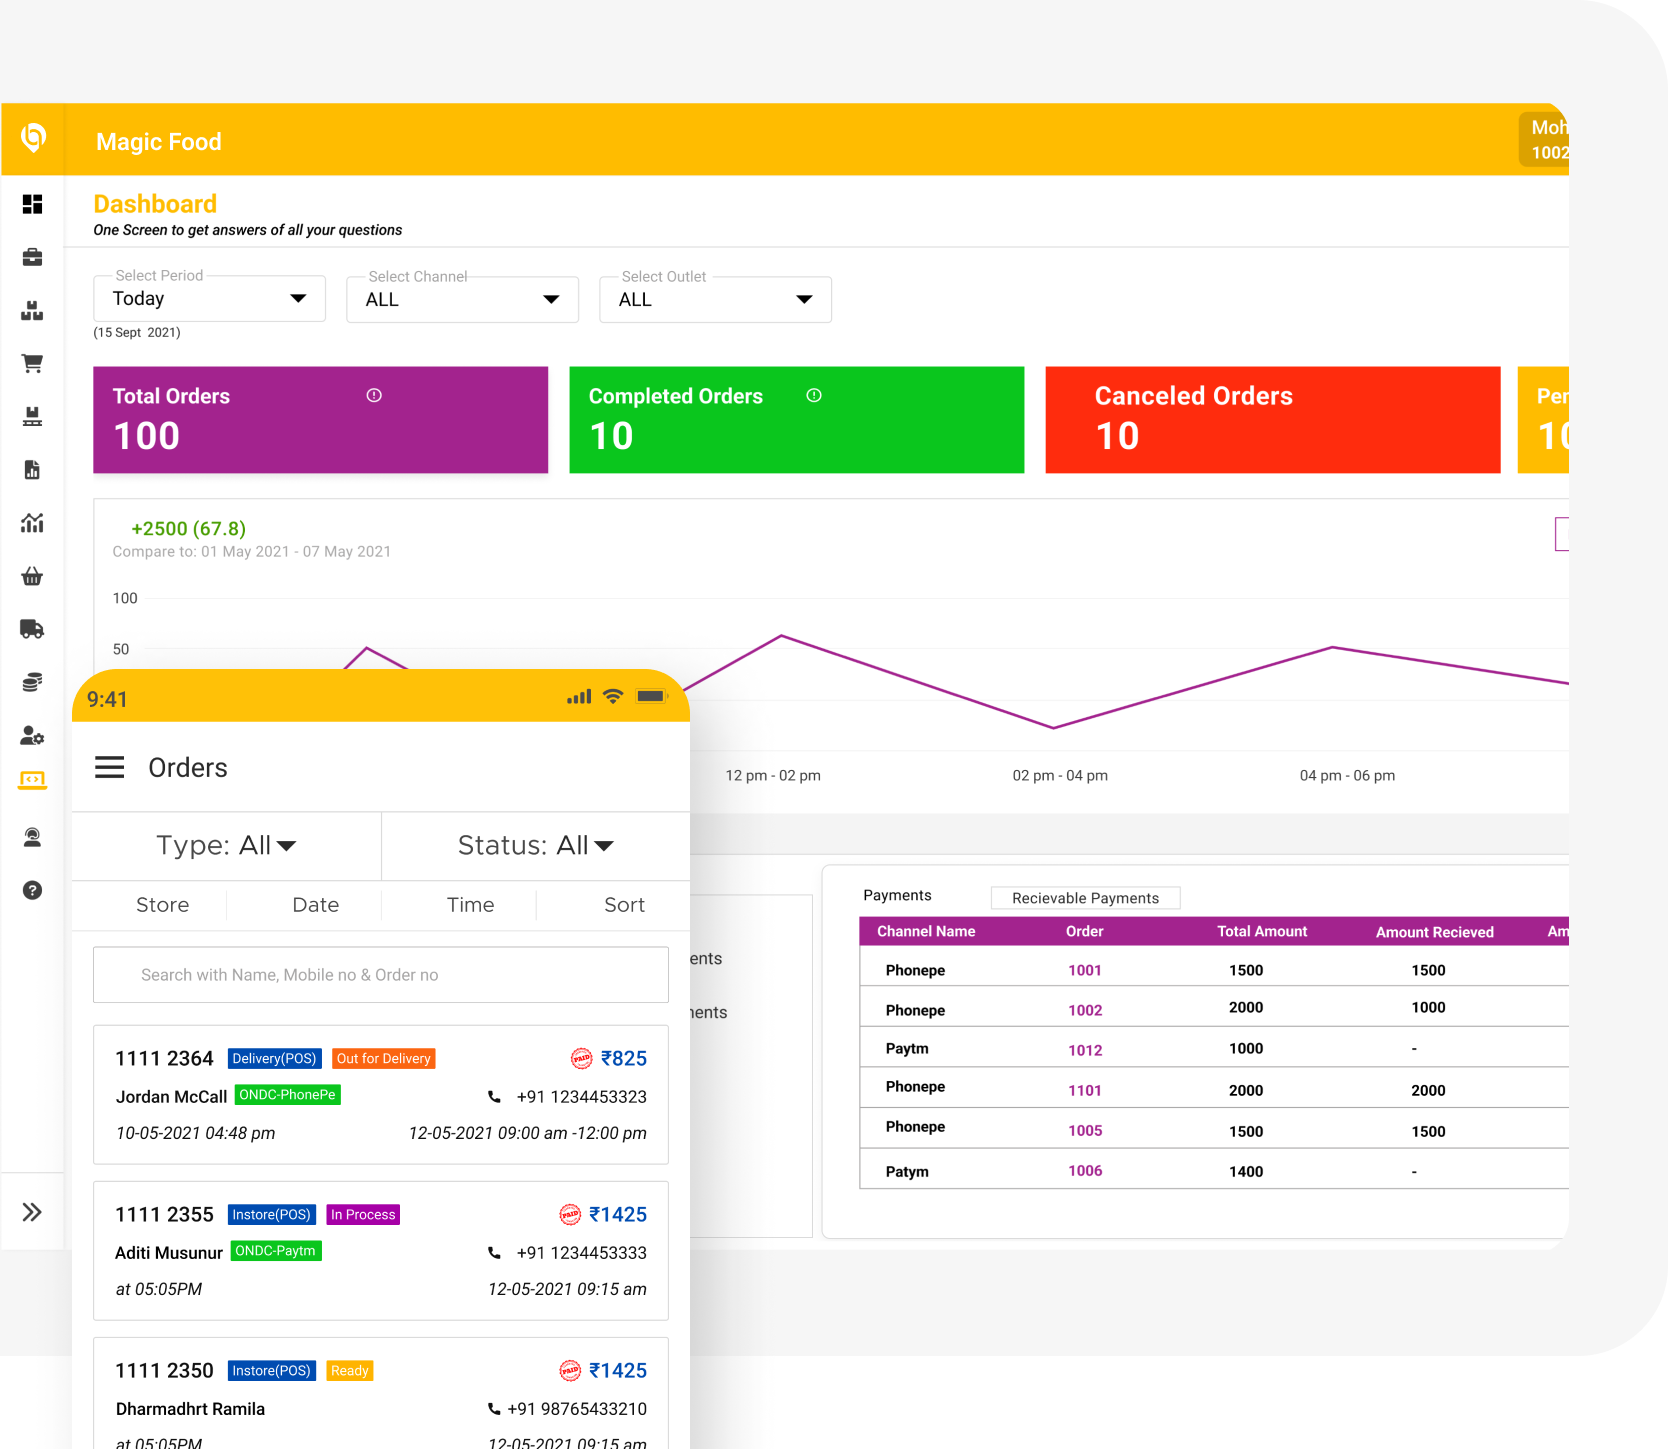Expand the sidebar with double chevron
Screen dimensions: 1668x1449
point(32,1212)
